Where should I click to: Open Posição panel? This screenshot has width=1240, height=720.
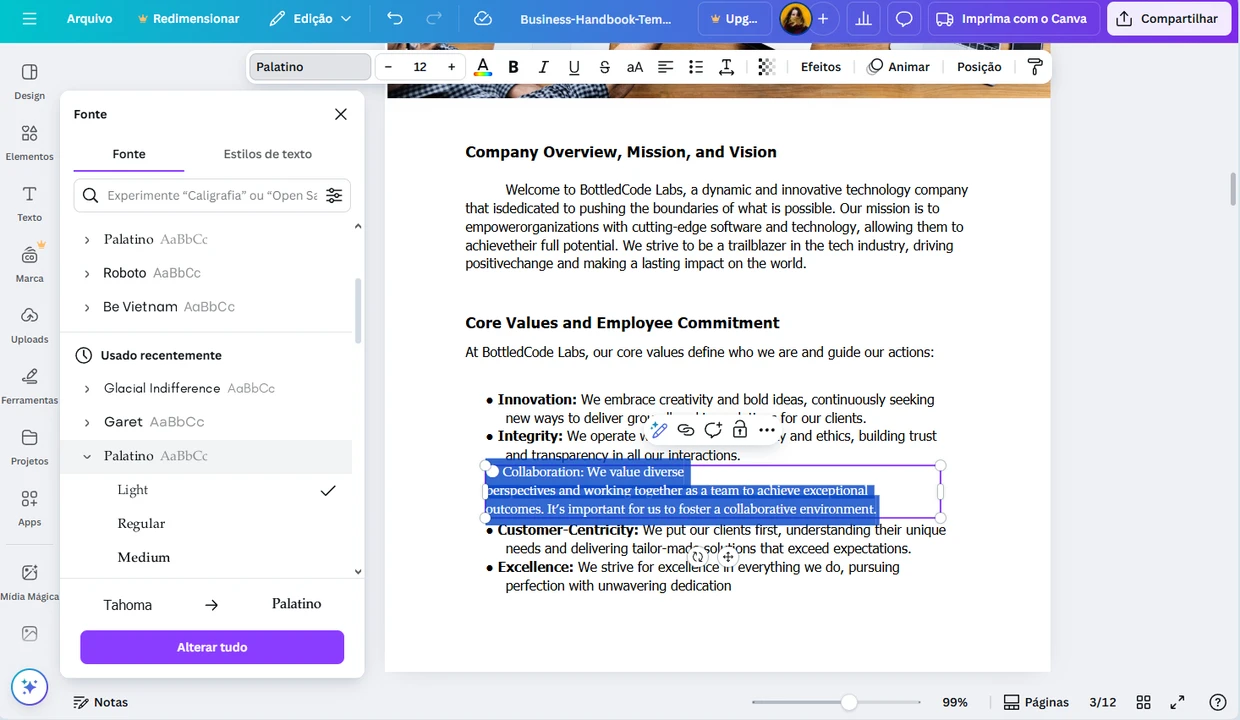click(979, 67)
